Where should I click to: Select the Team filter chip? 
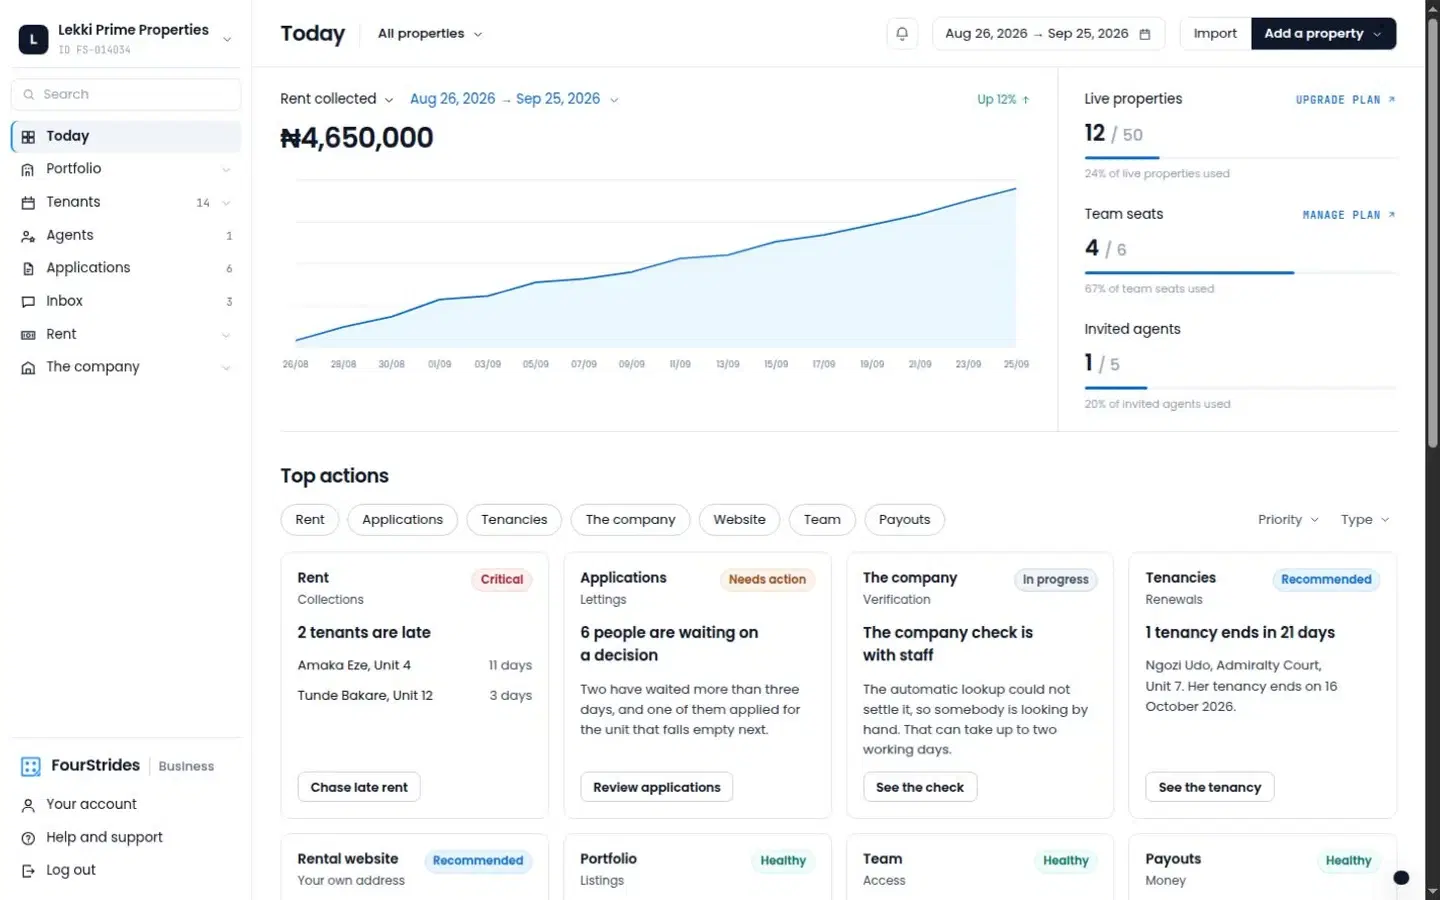click(x=822, y=520)
